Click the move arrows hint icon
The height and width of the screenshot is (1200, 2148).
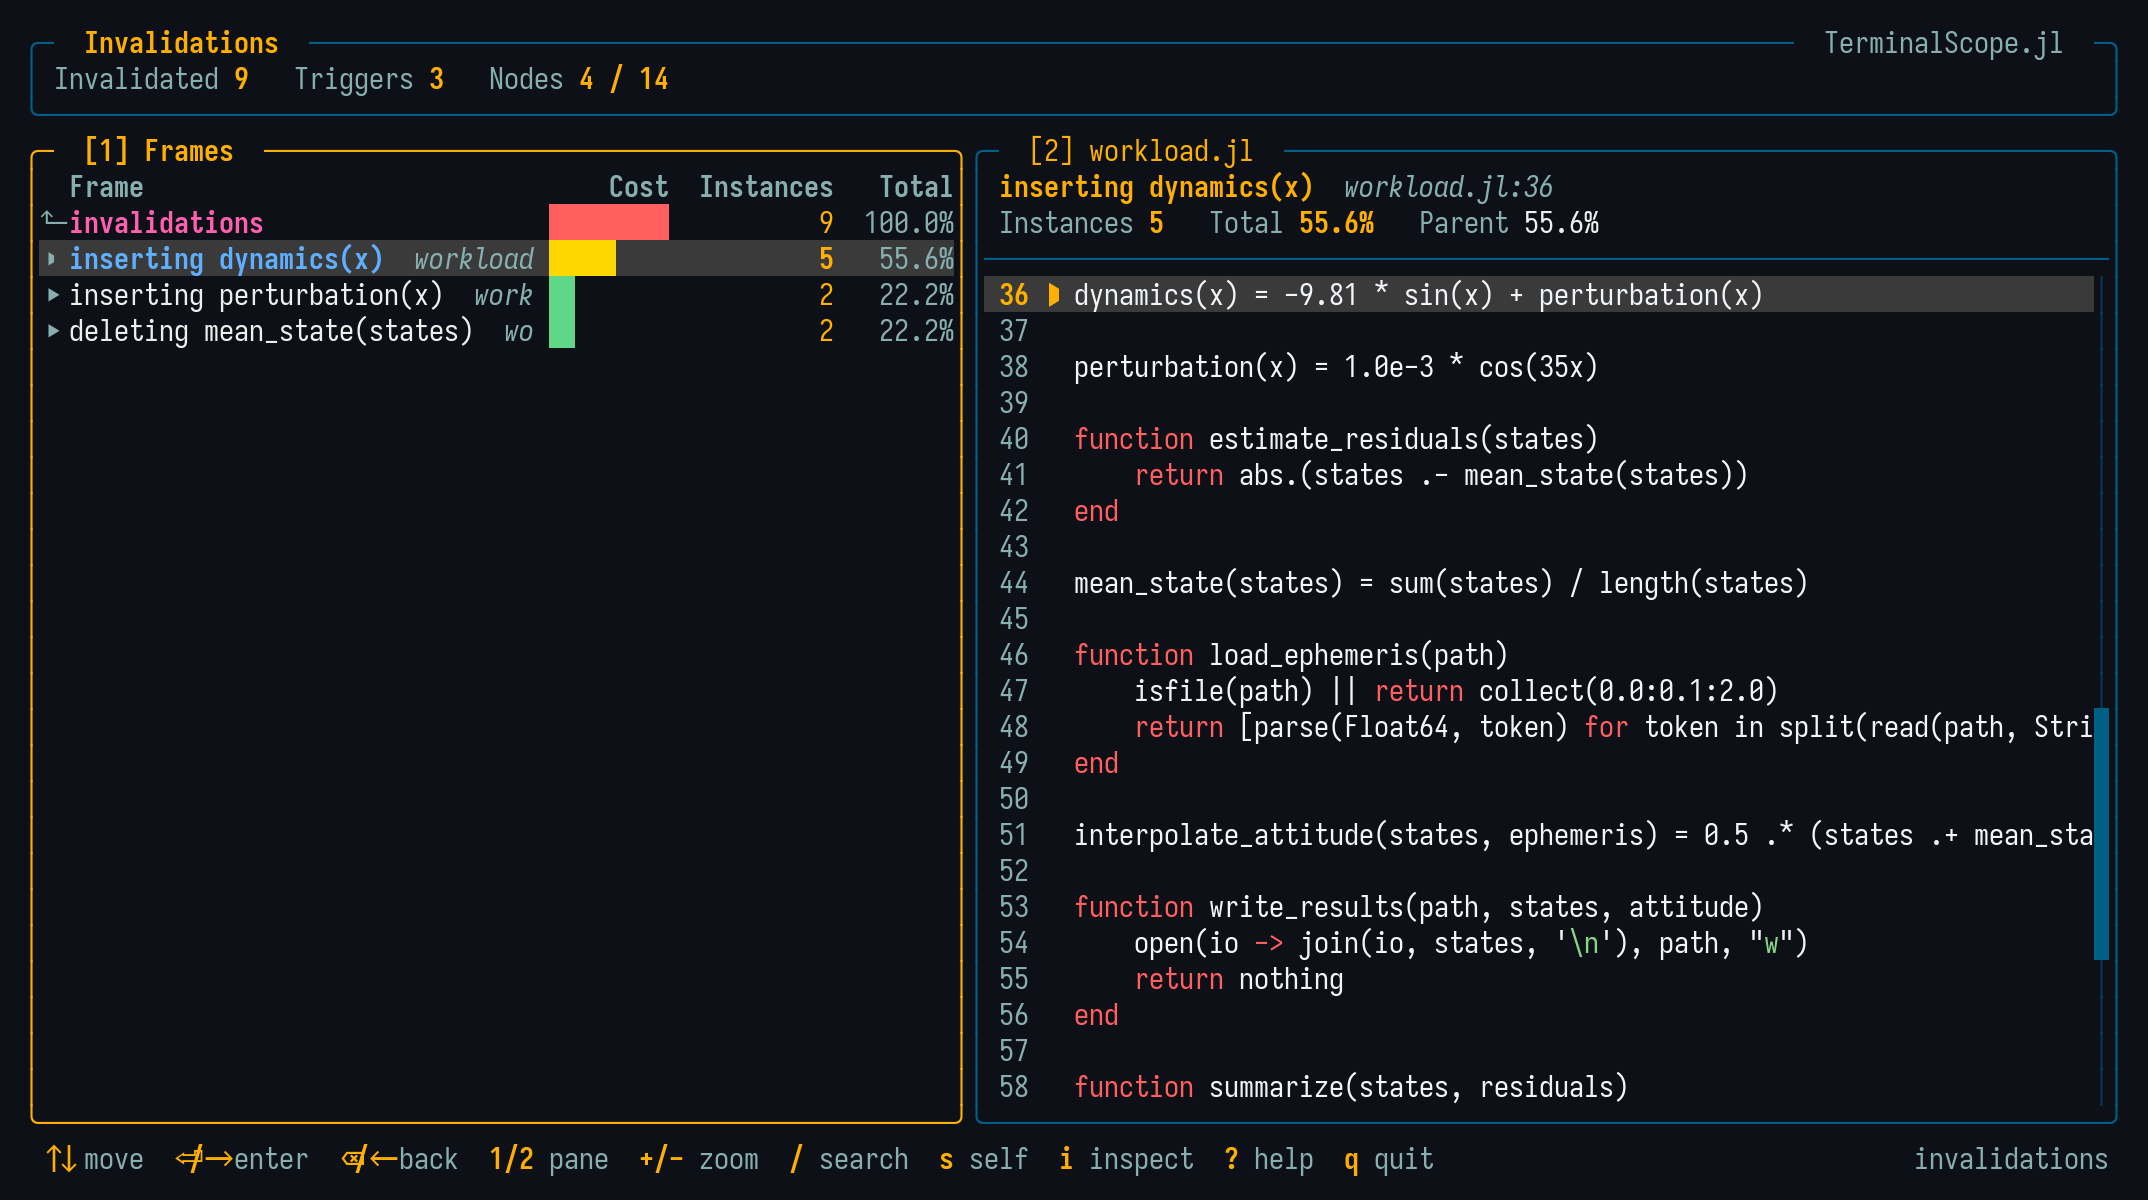pos(61,1159)
